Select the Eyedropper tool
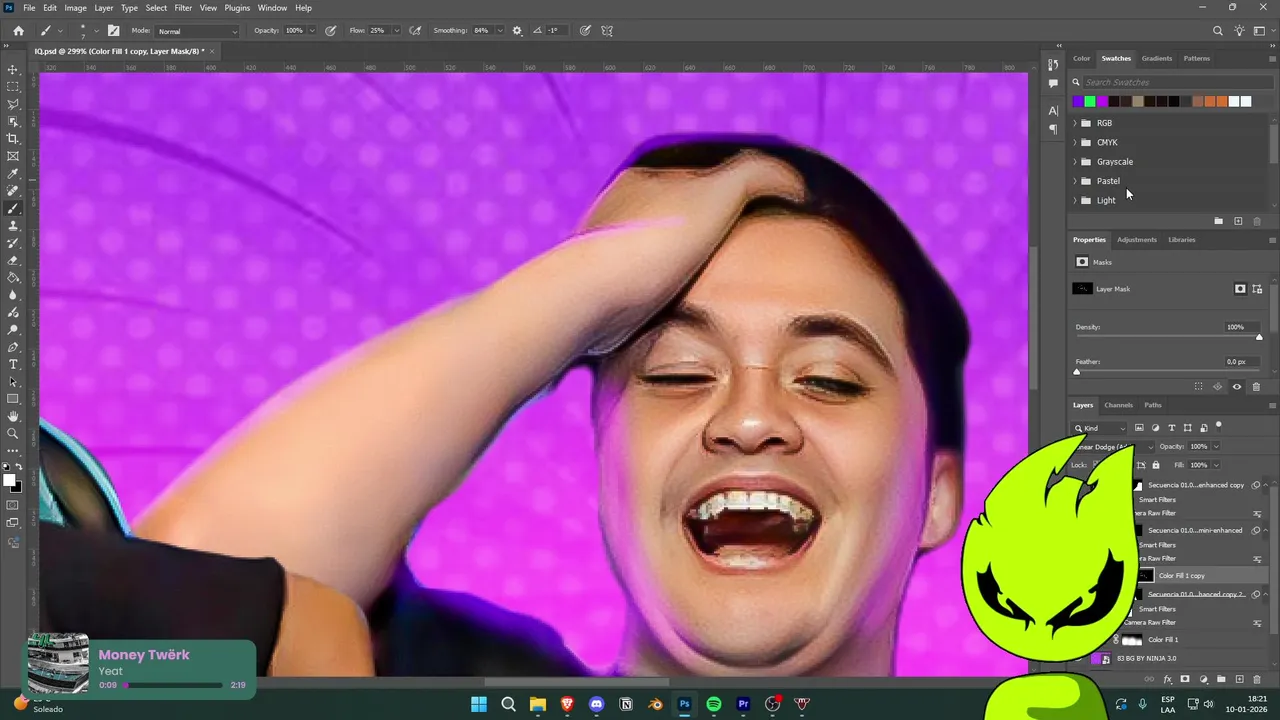The image size is (1280, 720). coord(13,174)
